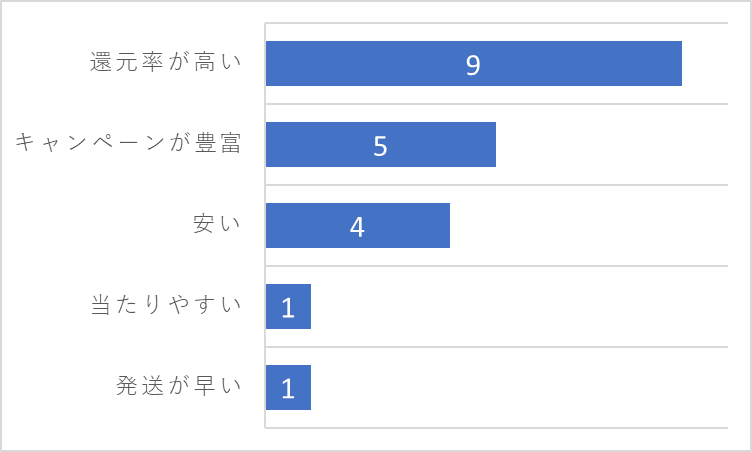This screenshot has width=752, height=452.
Task: Click empty plot area right of 発送が早い bar
Action: (519, 388)
